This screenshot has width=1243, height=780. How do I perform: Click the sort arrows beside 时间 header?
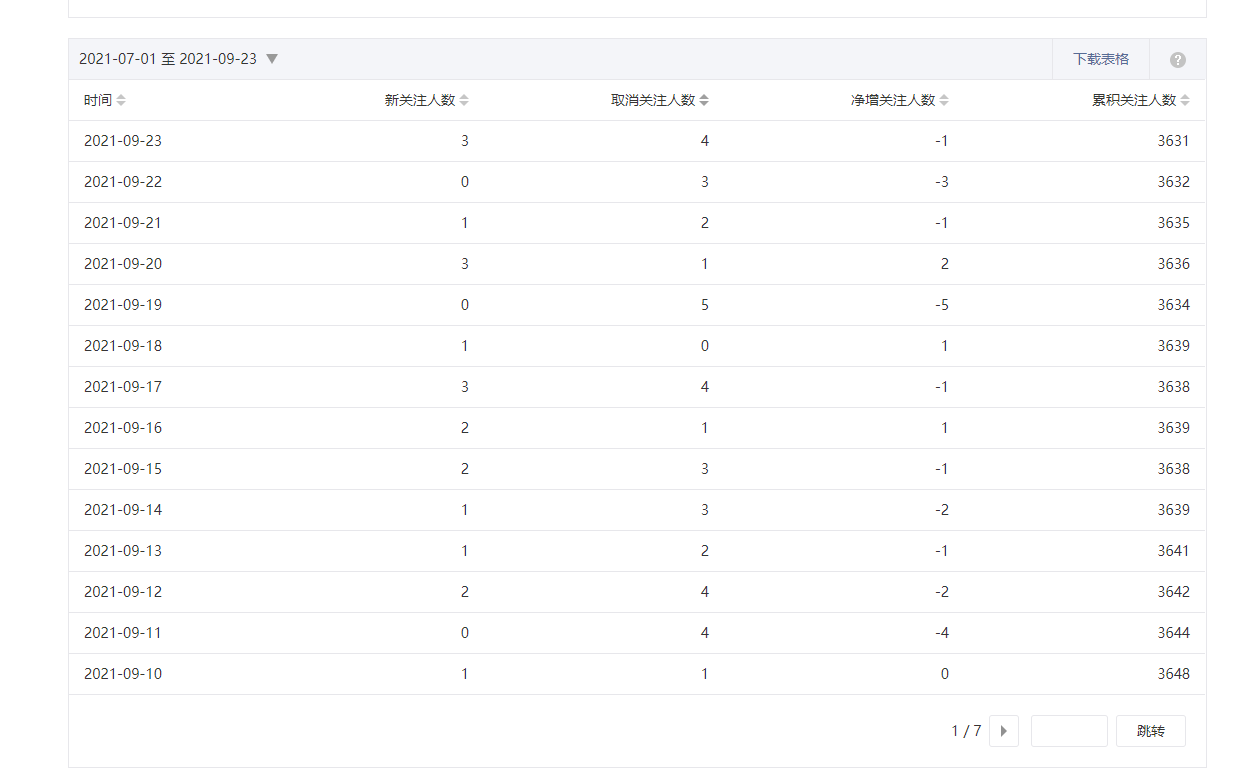(121, 100)
